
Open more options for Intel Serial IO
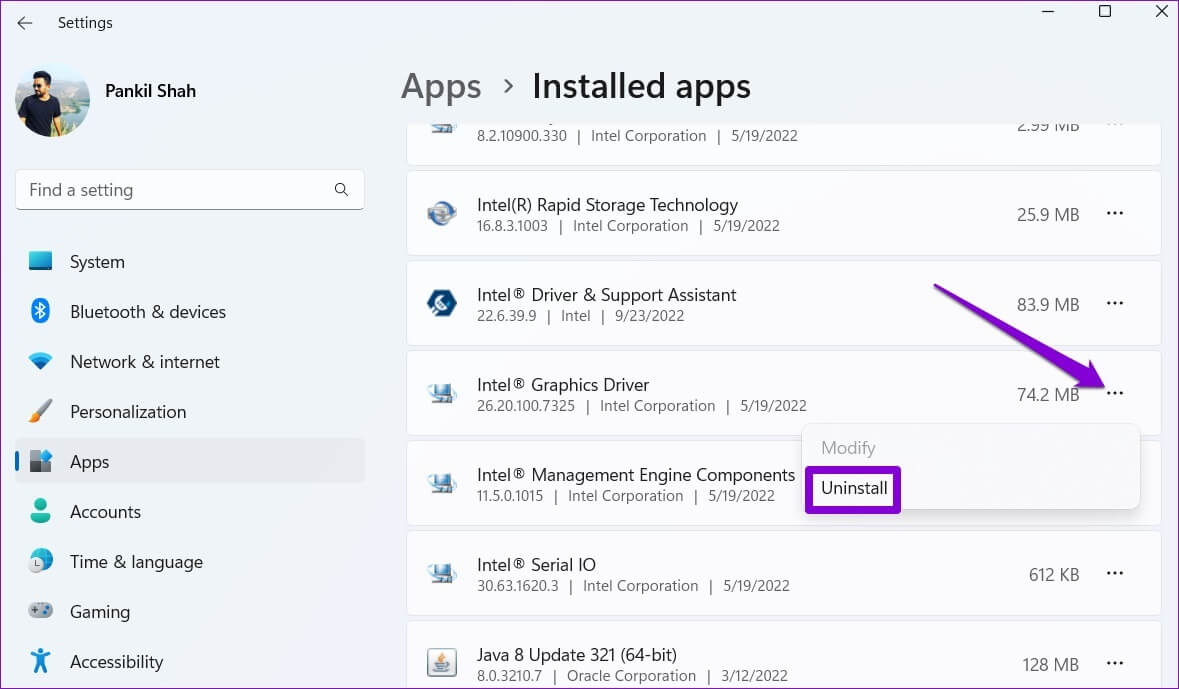click(1114, 573)
